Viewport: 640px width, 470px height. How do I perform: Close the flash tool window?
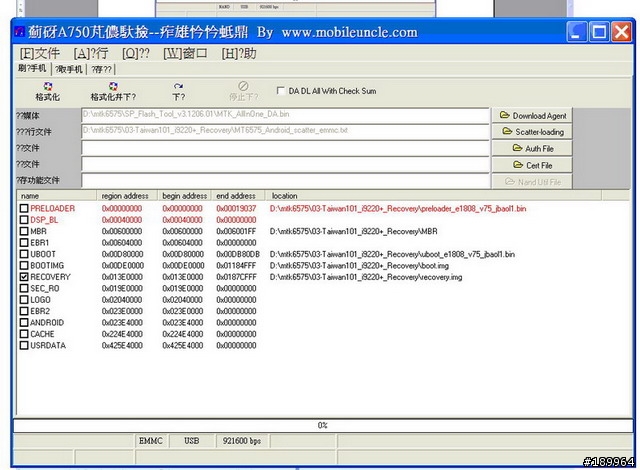tap(621, 32)
